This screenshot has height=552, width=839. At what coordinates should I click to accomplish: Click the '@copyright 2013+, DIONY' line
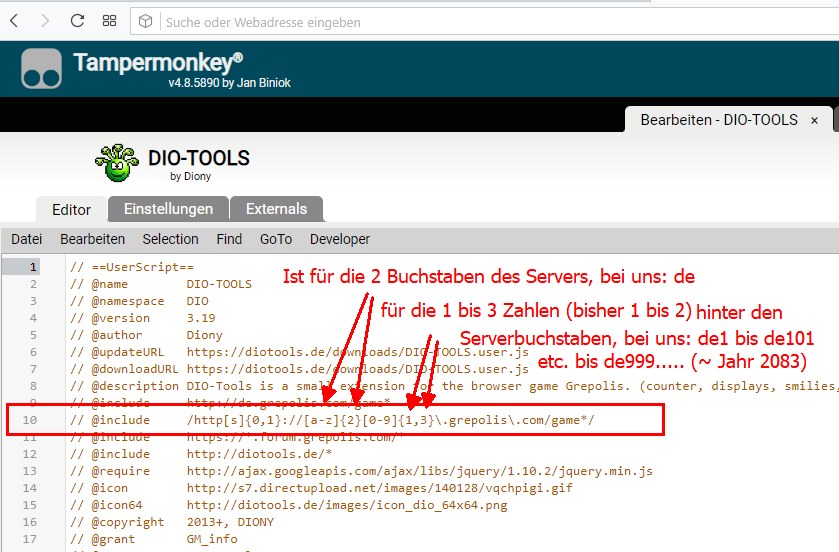point(172,522)
